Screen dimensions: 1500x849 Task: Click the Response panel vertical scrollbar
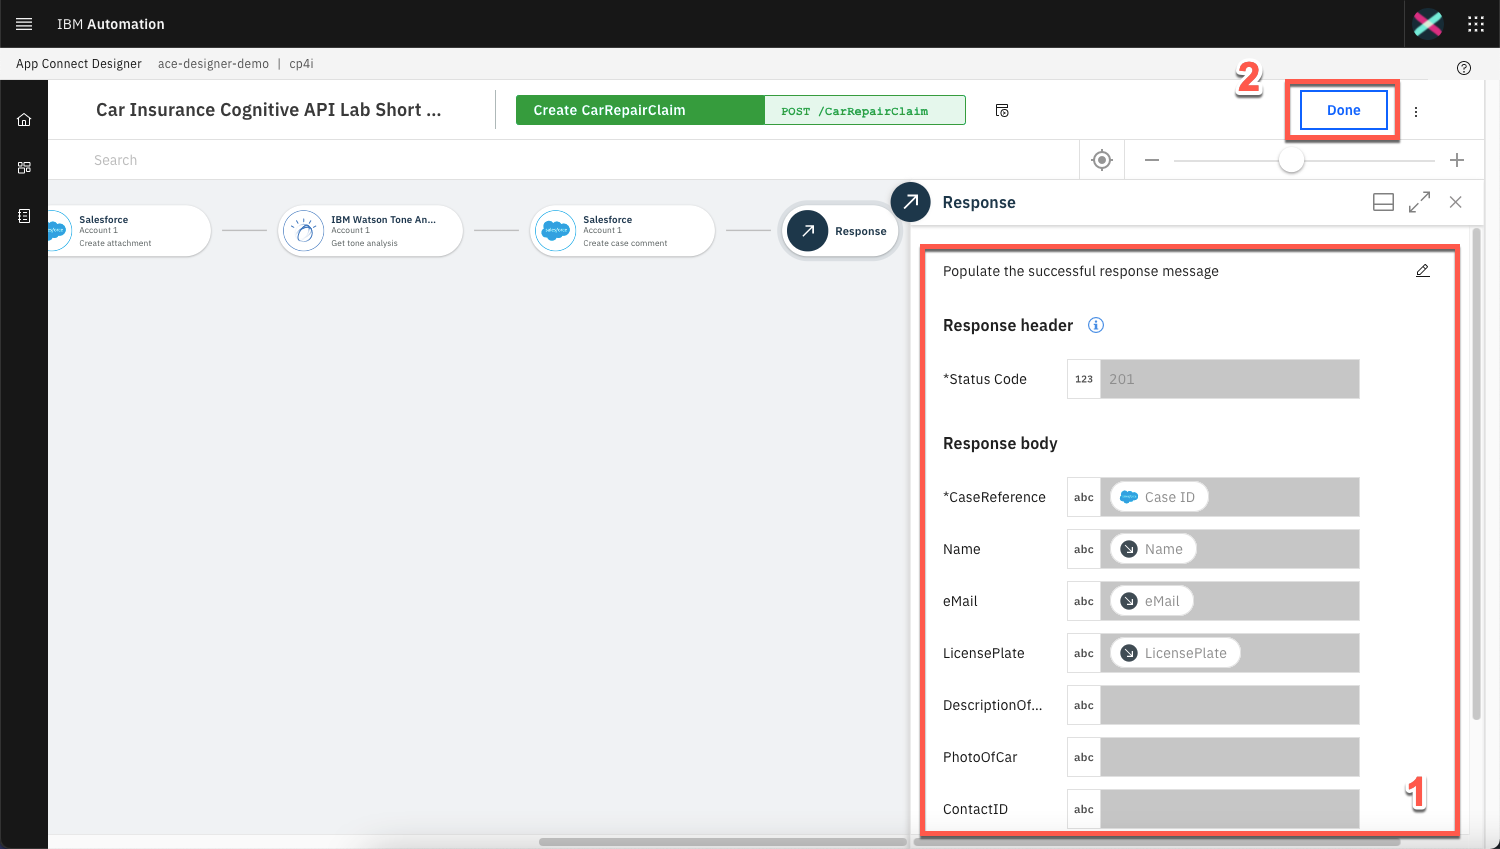[1476, 475]
